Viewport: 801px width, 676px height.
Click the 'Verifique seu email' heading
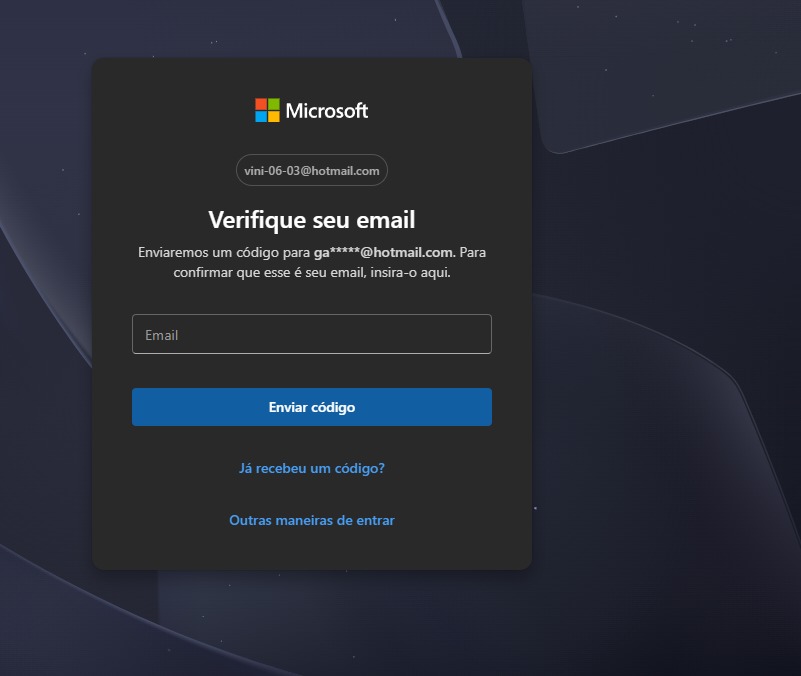tap(312, 219)
